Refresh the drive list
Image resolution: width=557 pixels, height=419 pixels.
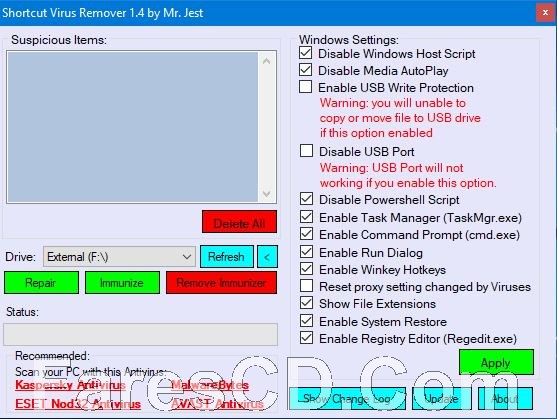[x=227, y=256]
